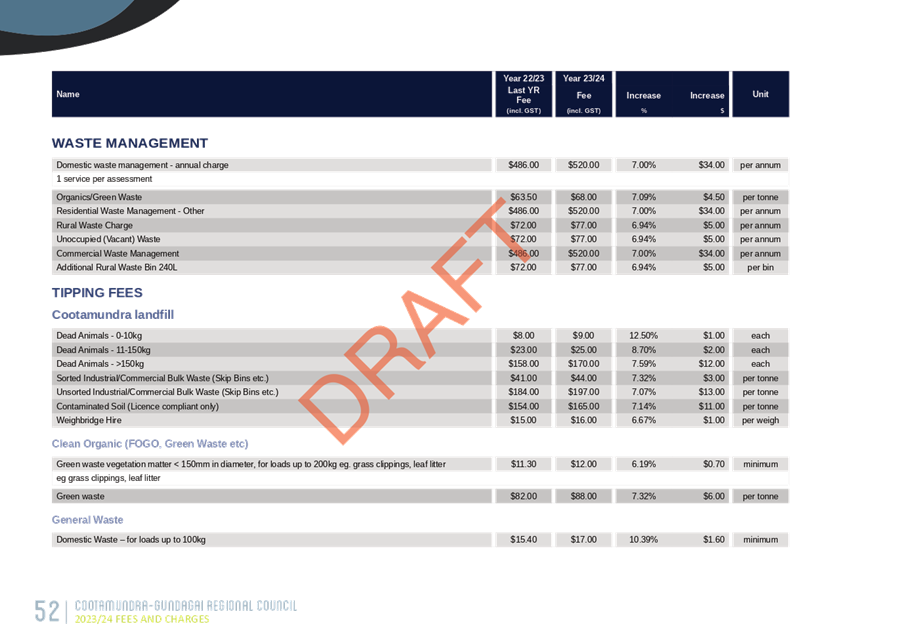Select the $68.00 Organics/Green Waste new fee
907x626 pixels.
(x=584, y=197)
